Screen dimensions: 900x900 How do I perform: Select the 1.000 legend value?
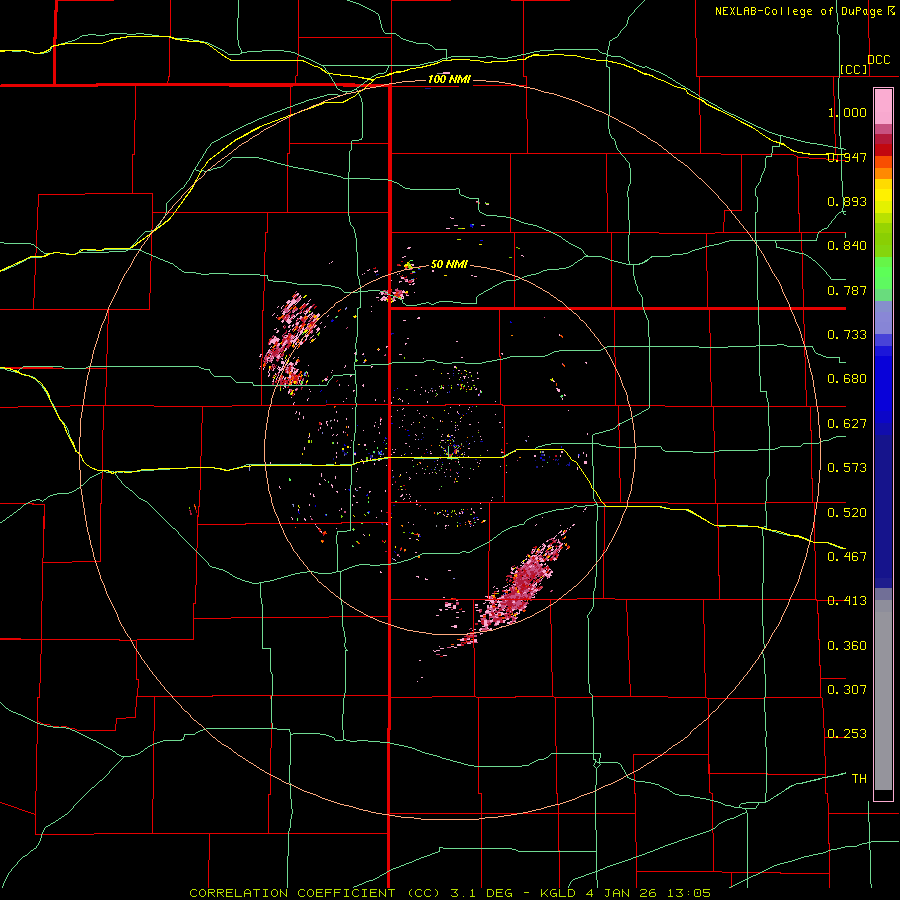(847, 112)
